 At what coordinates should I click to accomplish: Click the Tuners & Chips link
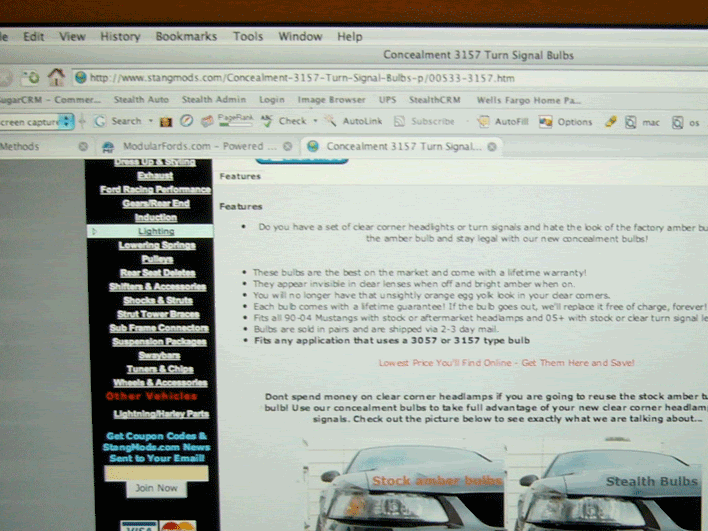tap(160, 369)
